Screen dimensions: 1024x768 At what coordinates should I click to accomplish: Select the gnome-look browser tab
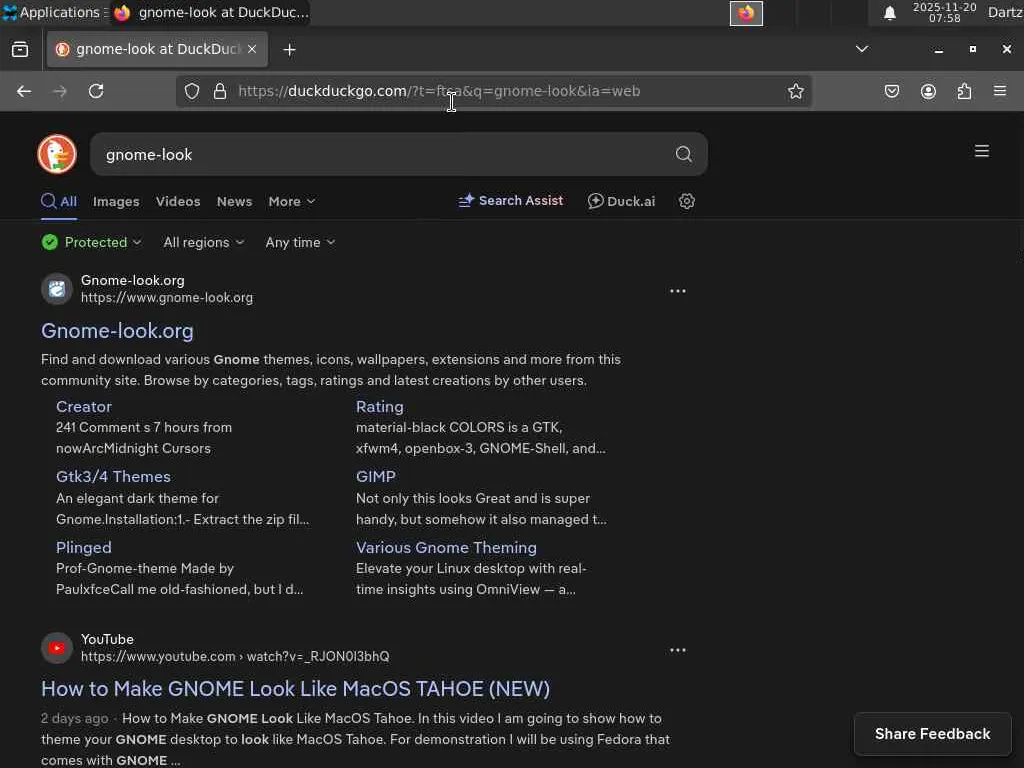(x=157, y=49)
